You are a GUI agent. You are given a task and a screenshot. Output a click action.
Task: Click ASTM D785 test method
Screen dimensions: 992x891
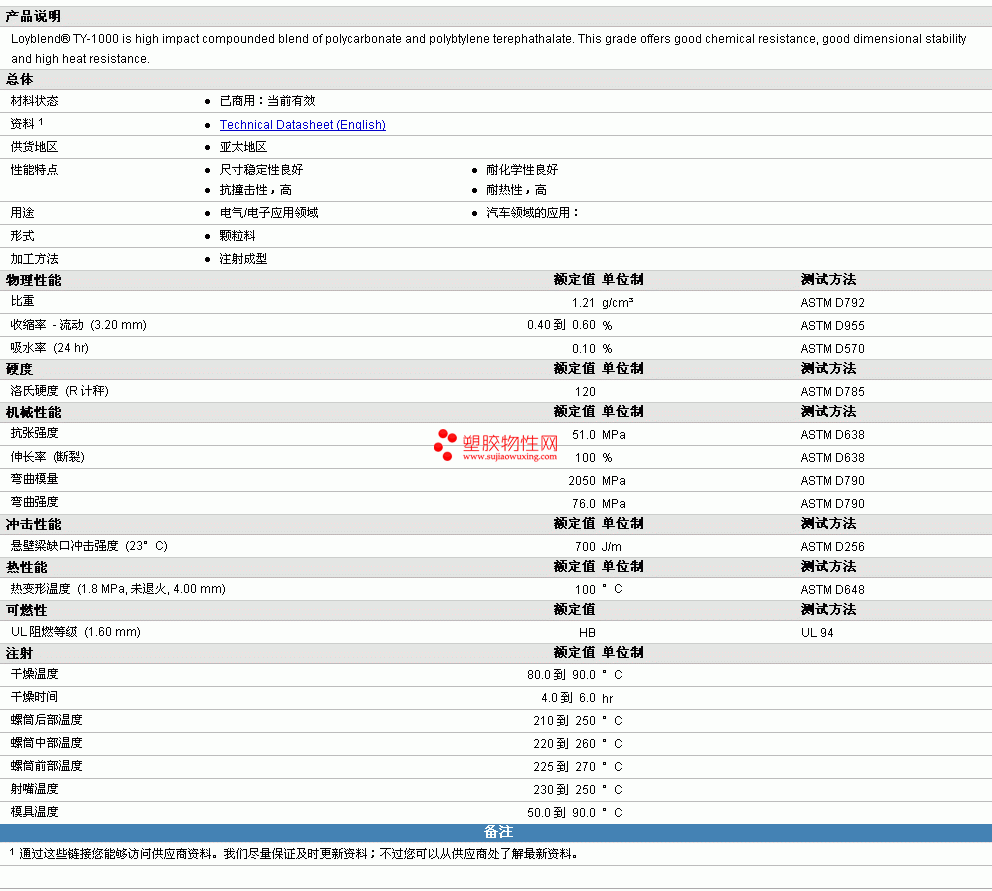tap(832, 392)
